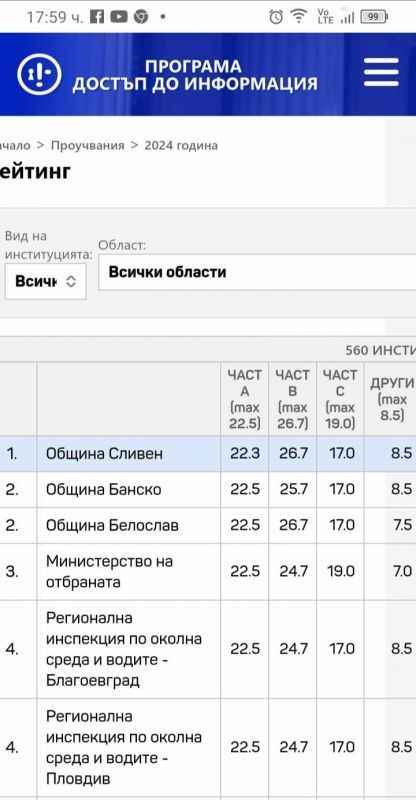This screenshot has height=800, width=416.
Task: Tap the battery level indicator
Action: click(x=374, y=17)
